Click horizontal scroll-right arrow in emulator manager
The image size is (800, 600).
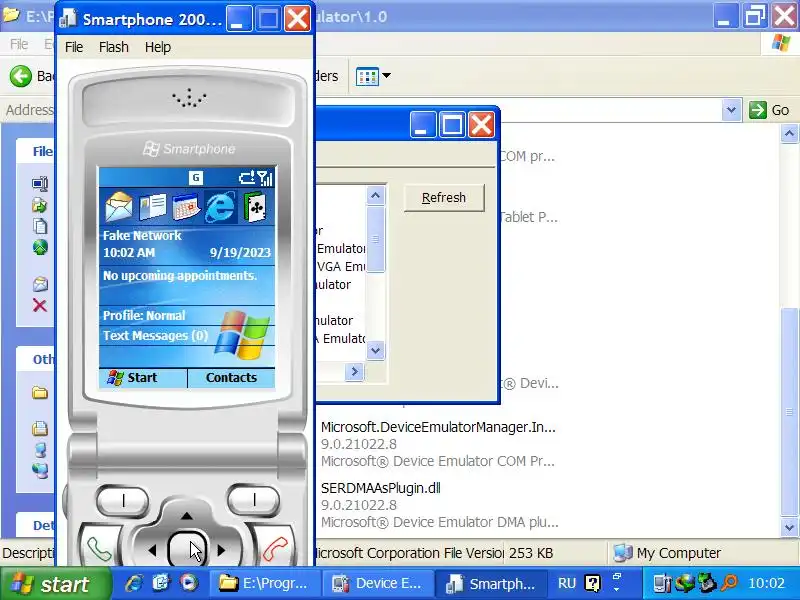pyautogui.click(x=355, y=372)
